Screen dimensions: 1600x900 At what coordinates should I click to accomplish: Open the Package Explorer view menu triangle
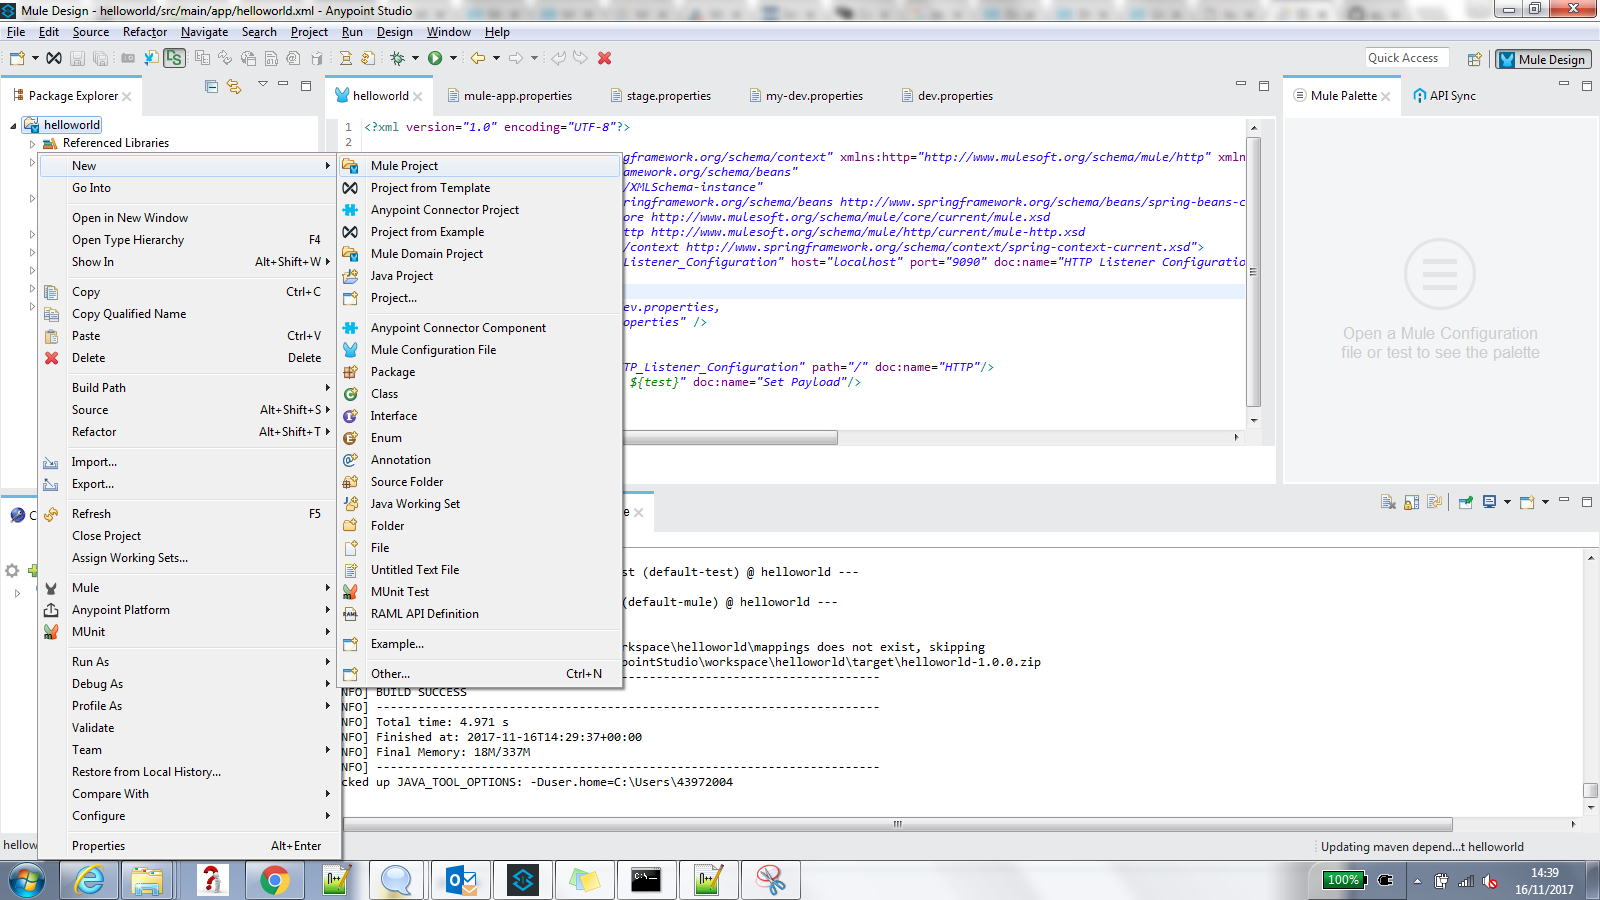pyautogui.click(x=263, y=84)
